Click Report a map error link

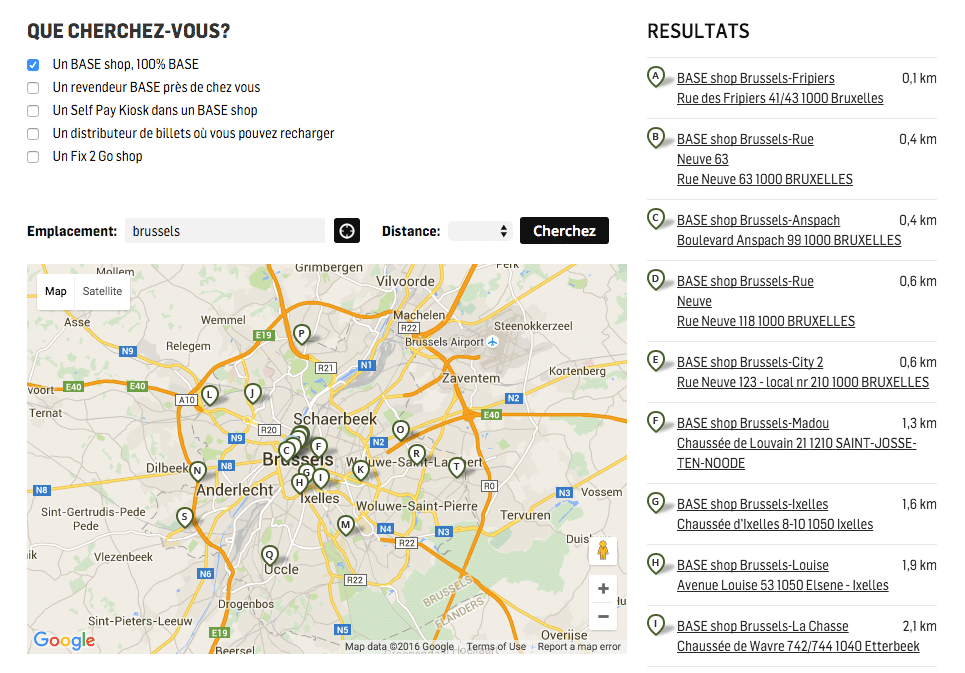click(579, 647)
